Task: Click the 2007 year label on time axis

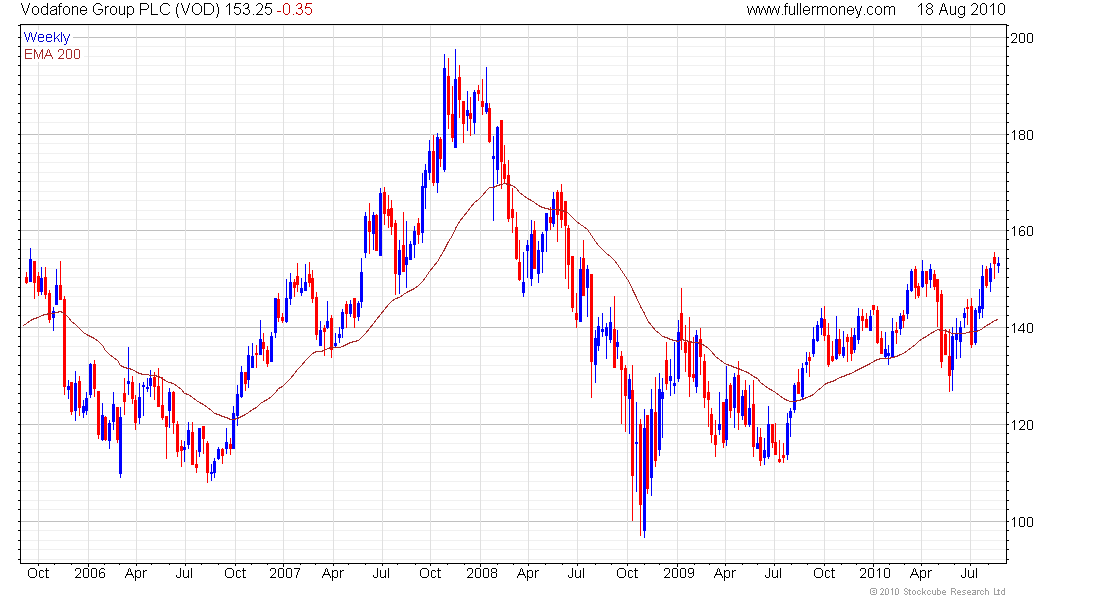Action: click(285, 574)
